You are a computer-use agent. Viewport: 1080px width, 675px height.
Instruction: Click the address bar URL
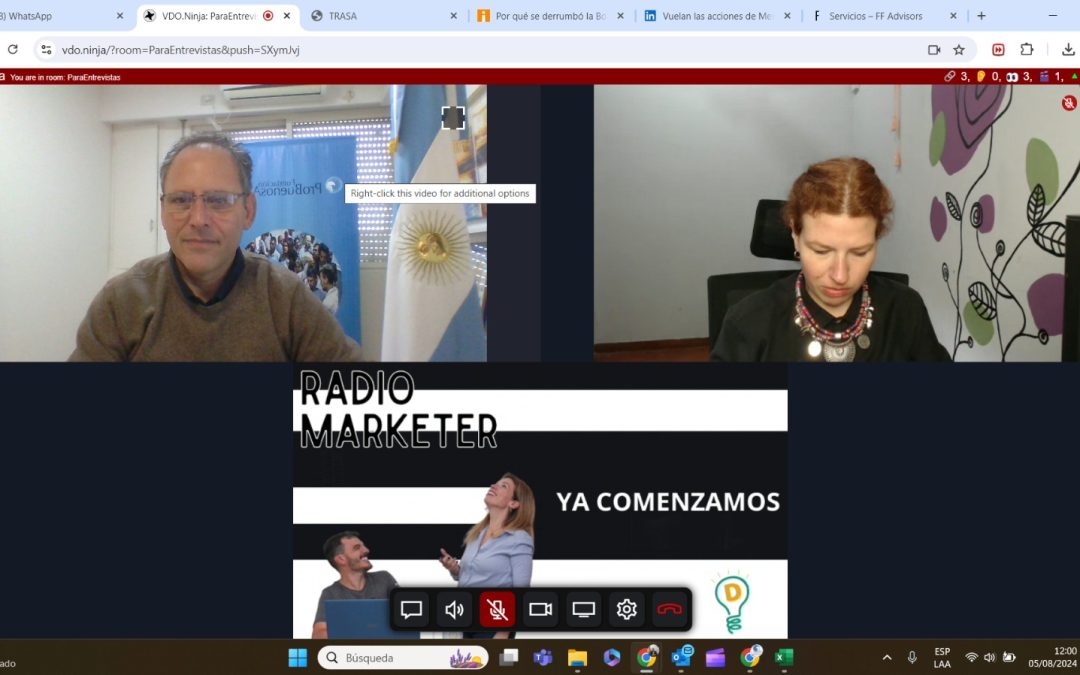(x=400, y=50)
